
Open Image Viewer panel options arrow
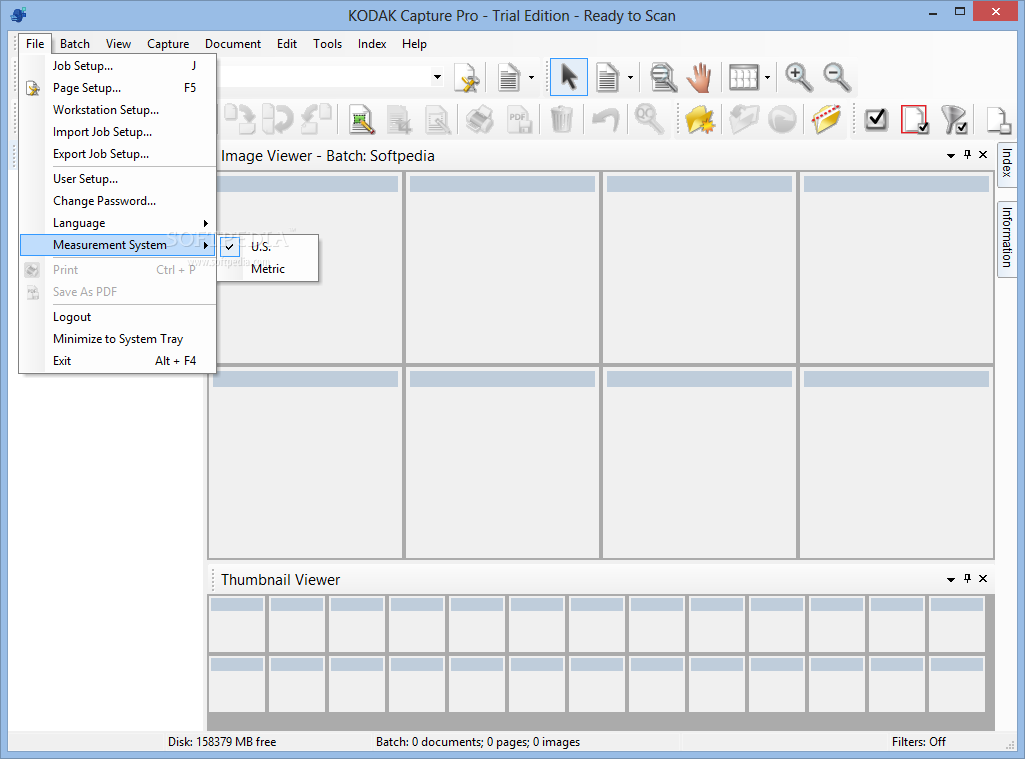pos(950,156)
